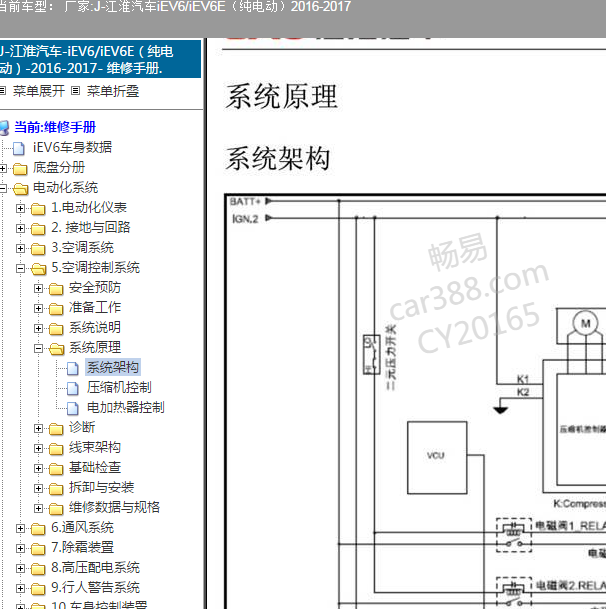Screen dimensions: 606x609
Task: Click the folder icon for 6.通风系统
Action: tap(38, 529)
